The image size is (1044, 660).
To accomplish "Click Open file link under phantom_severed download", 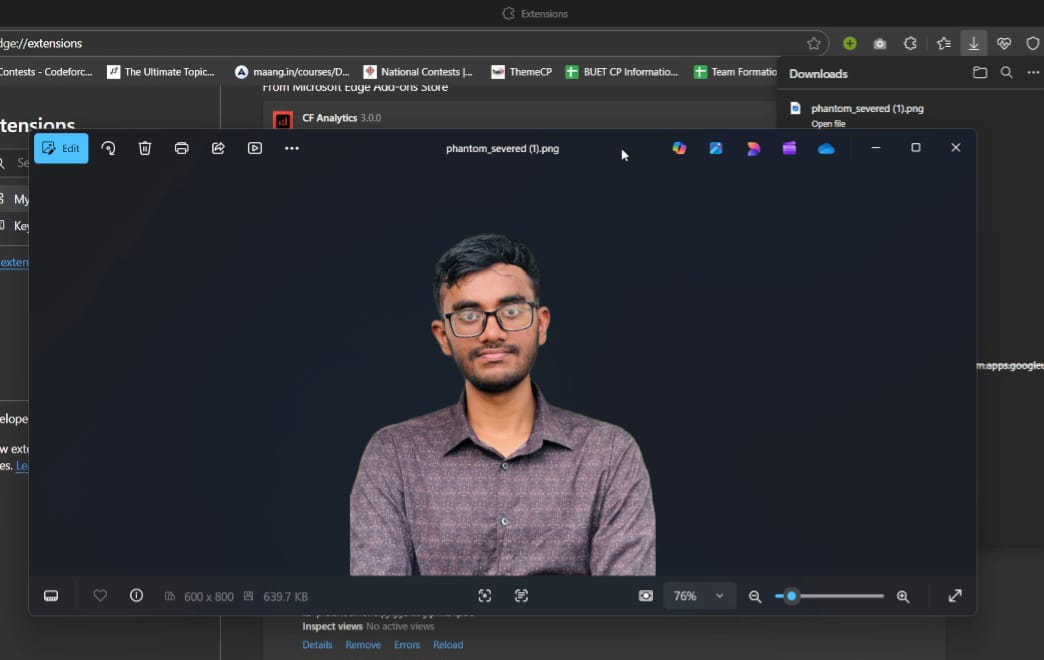I will [828, 124].
